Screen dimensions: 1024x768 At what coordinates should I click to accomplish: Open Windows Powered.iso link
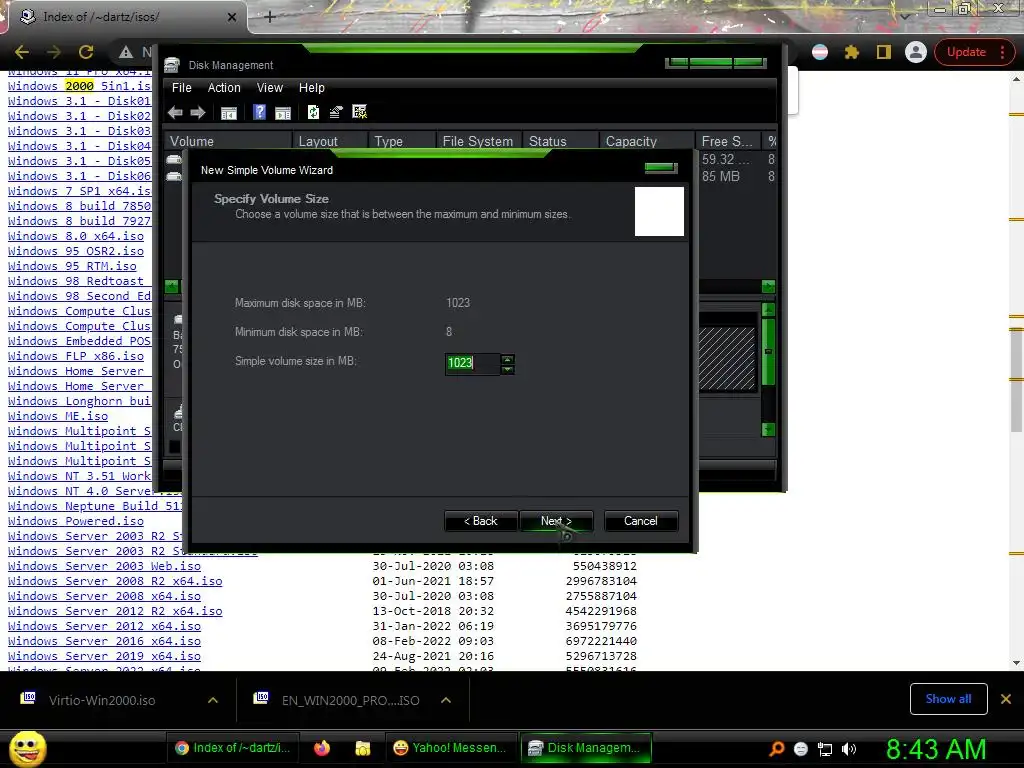(x=76, y=521)
